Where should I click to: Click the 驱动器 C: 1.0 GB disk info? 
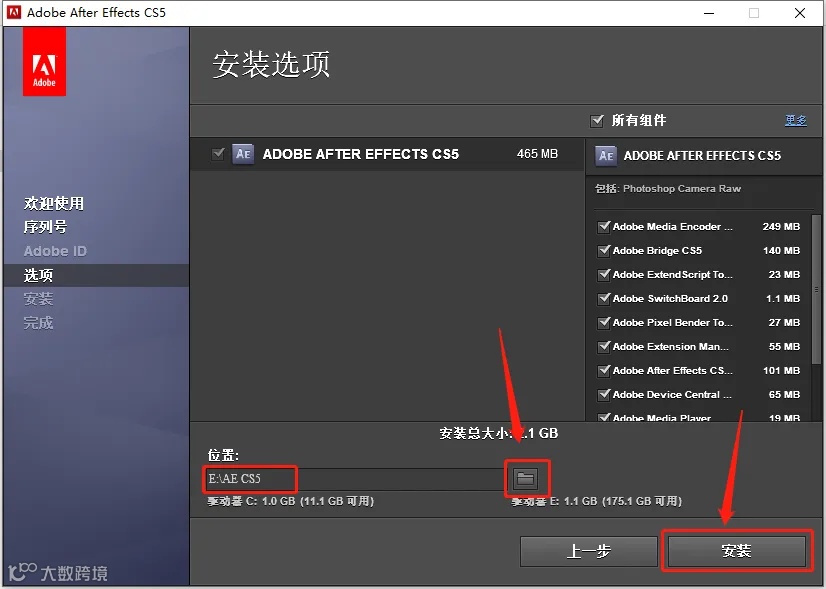290,501
